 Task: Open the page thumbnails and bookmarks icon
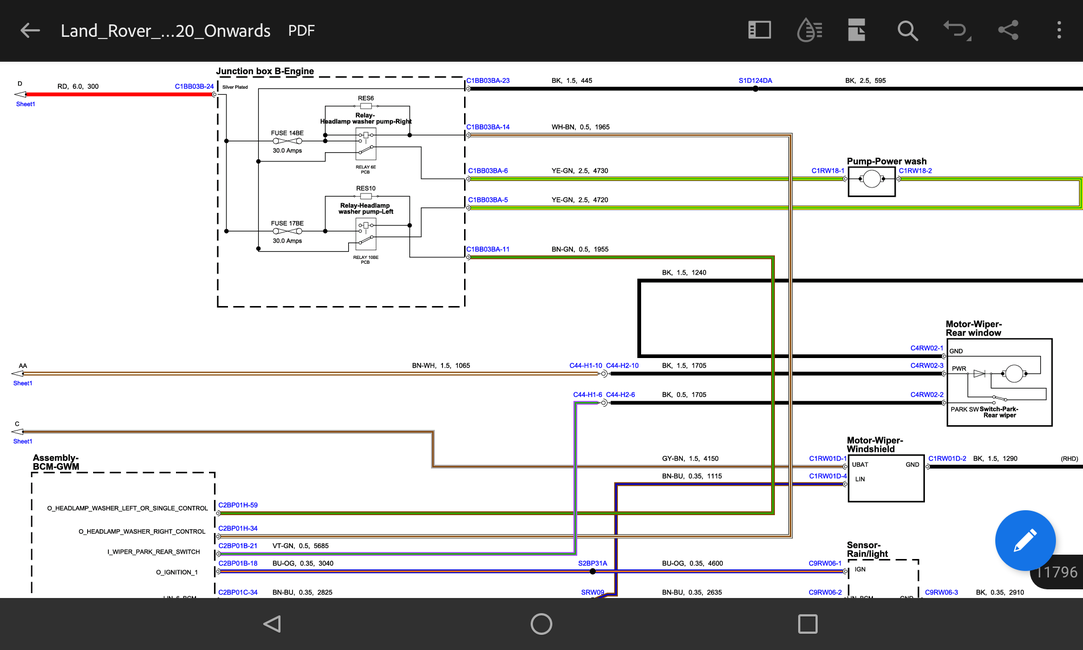point(856,30)
